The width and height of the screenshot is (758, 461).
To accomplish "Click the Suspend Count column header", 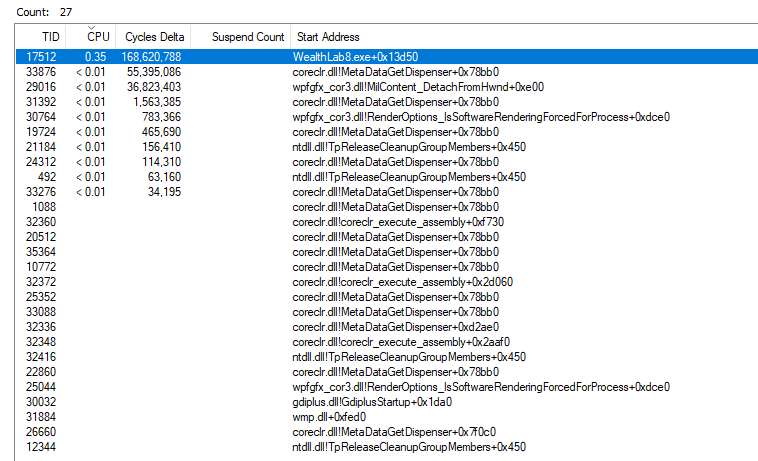I will click(247, 37).
